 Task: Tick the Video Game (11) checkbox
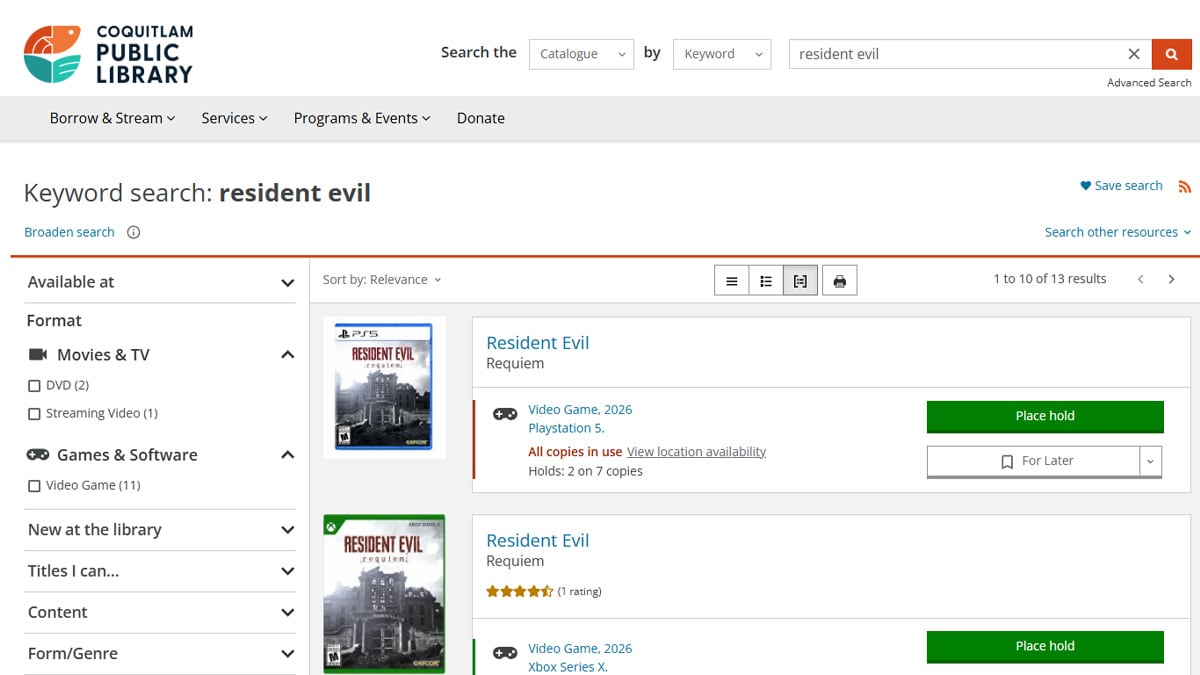(34, 486)
